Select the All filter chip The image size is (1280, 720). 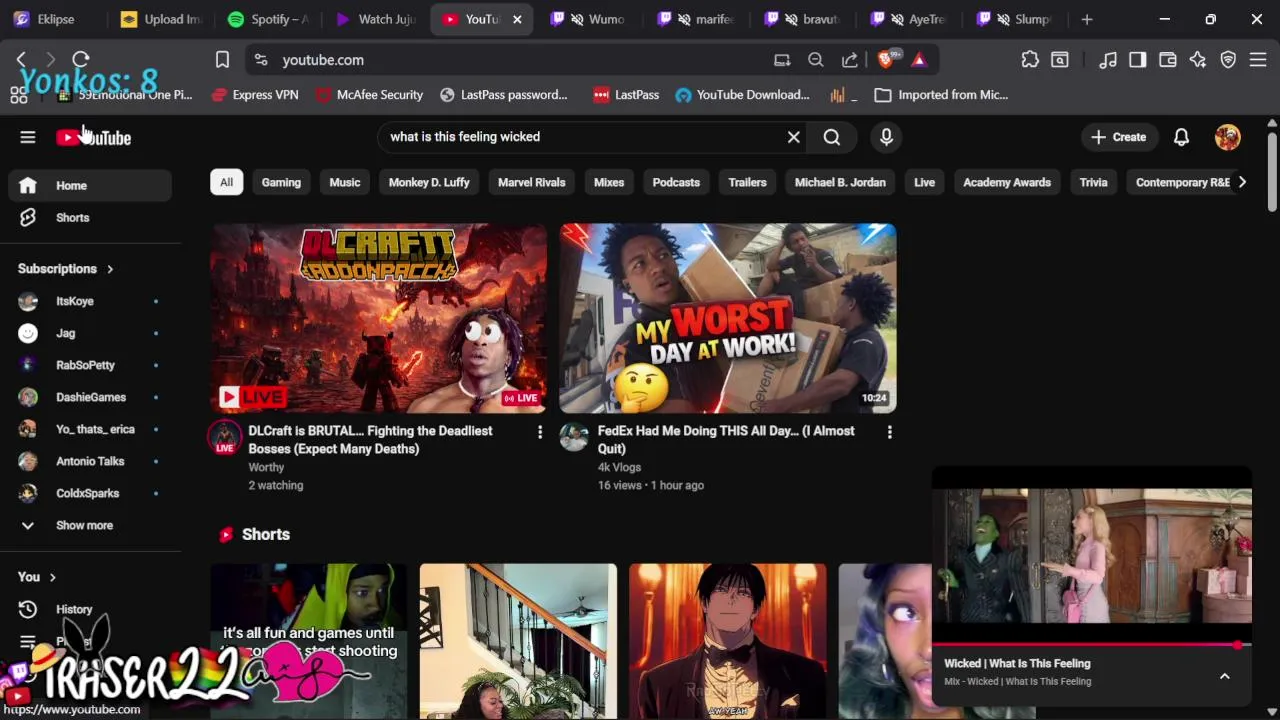[x=226, y=182]
